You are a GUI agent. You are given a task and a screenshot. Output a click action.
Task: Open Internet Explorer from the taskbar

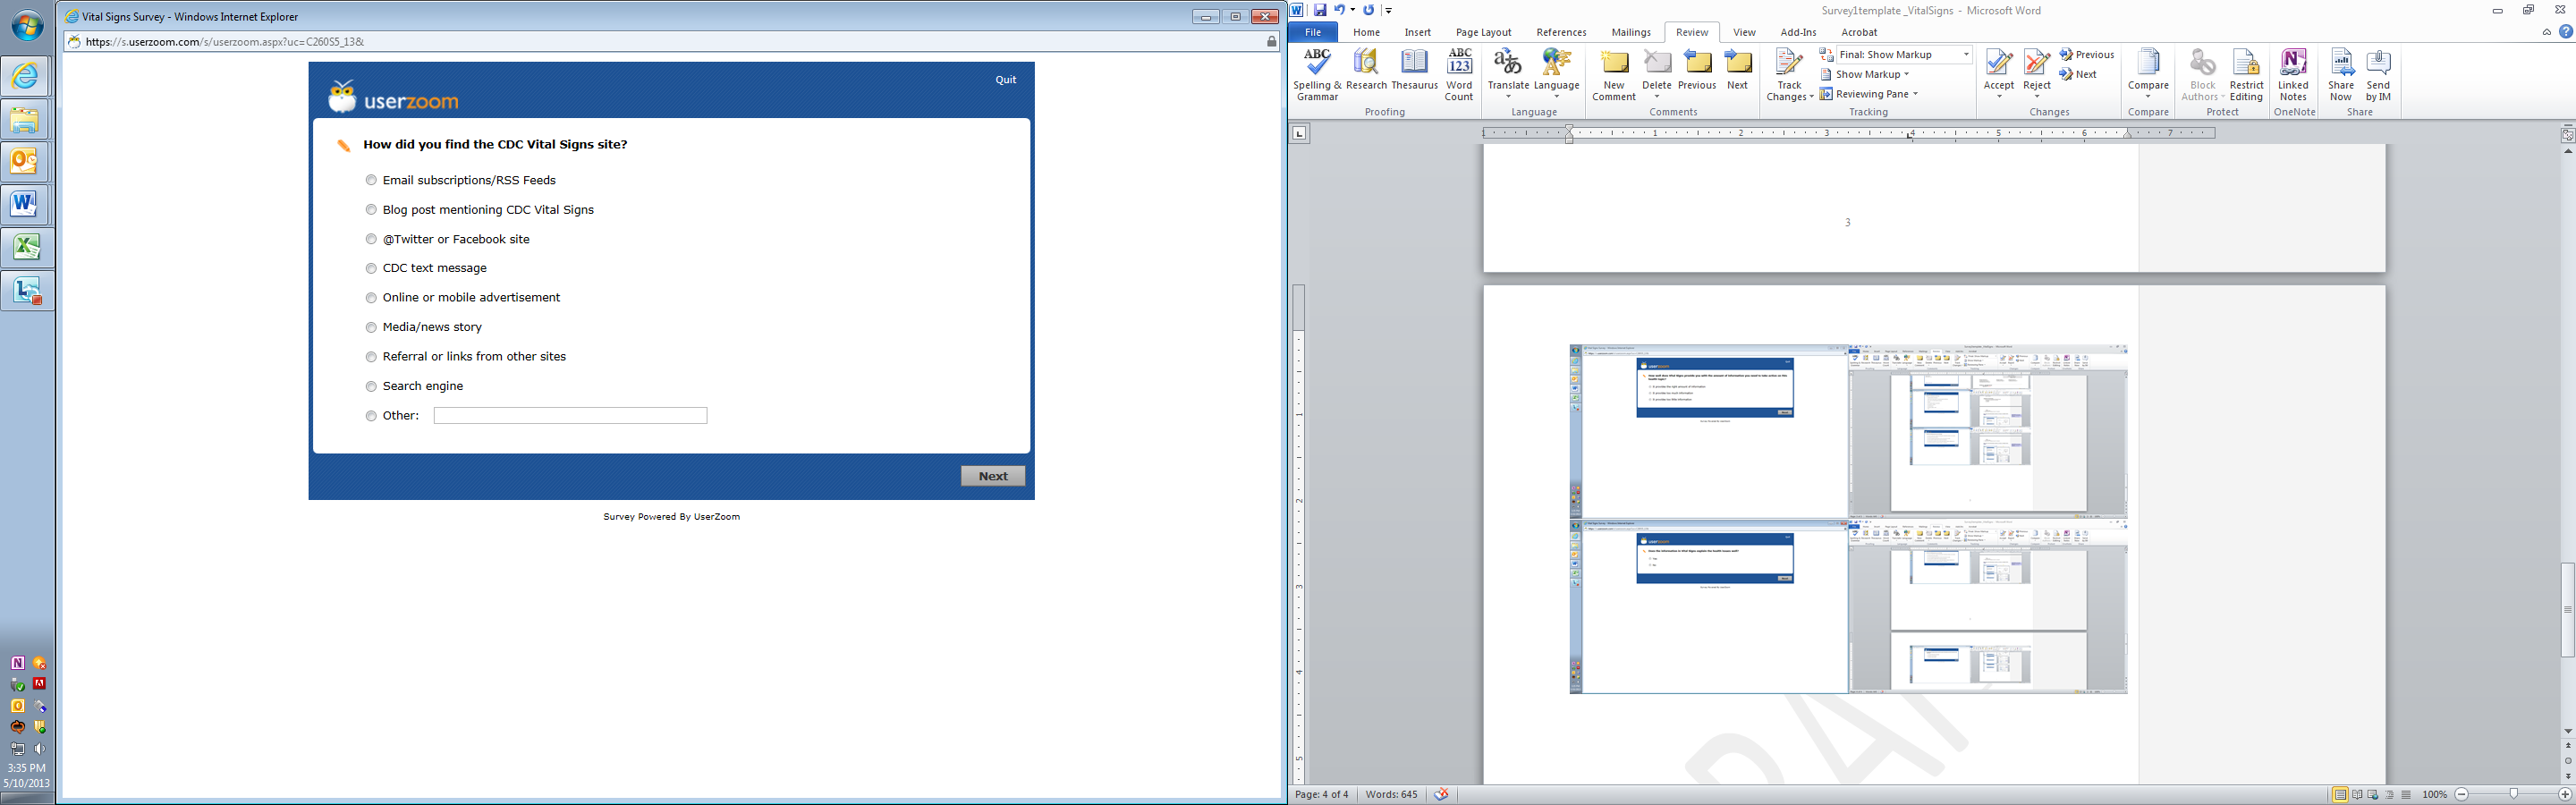point(25,75)
